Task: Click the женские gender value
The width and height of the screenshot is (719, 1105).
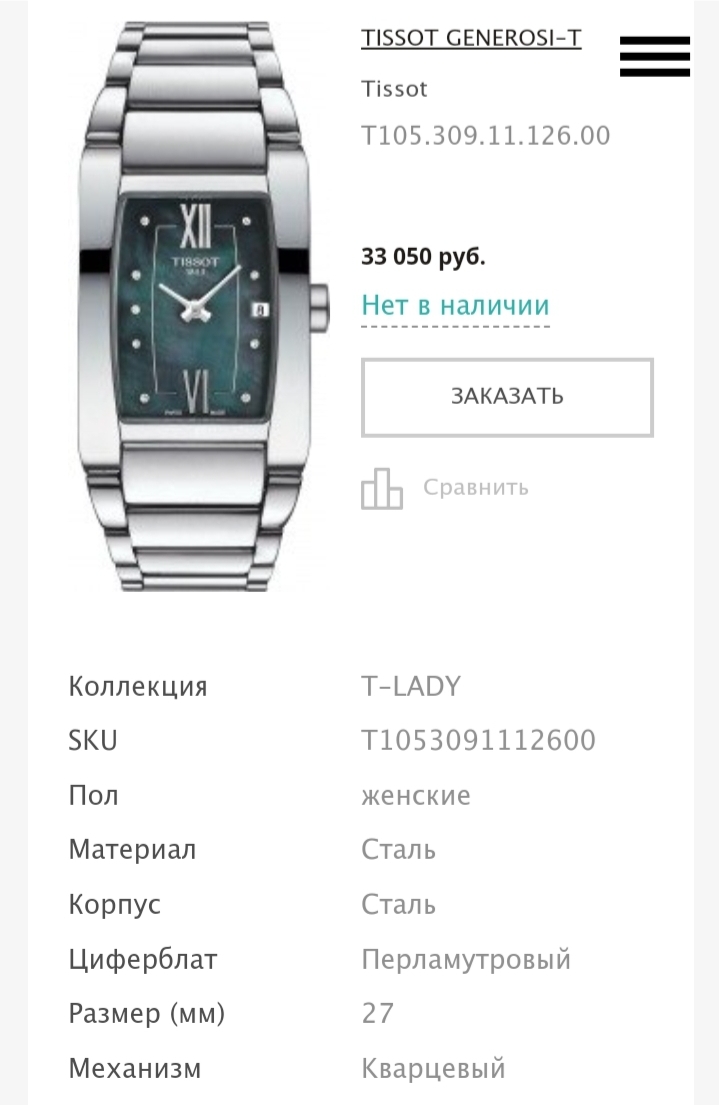Action: [416, 796]
